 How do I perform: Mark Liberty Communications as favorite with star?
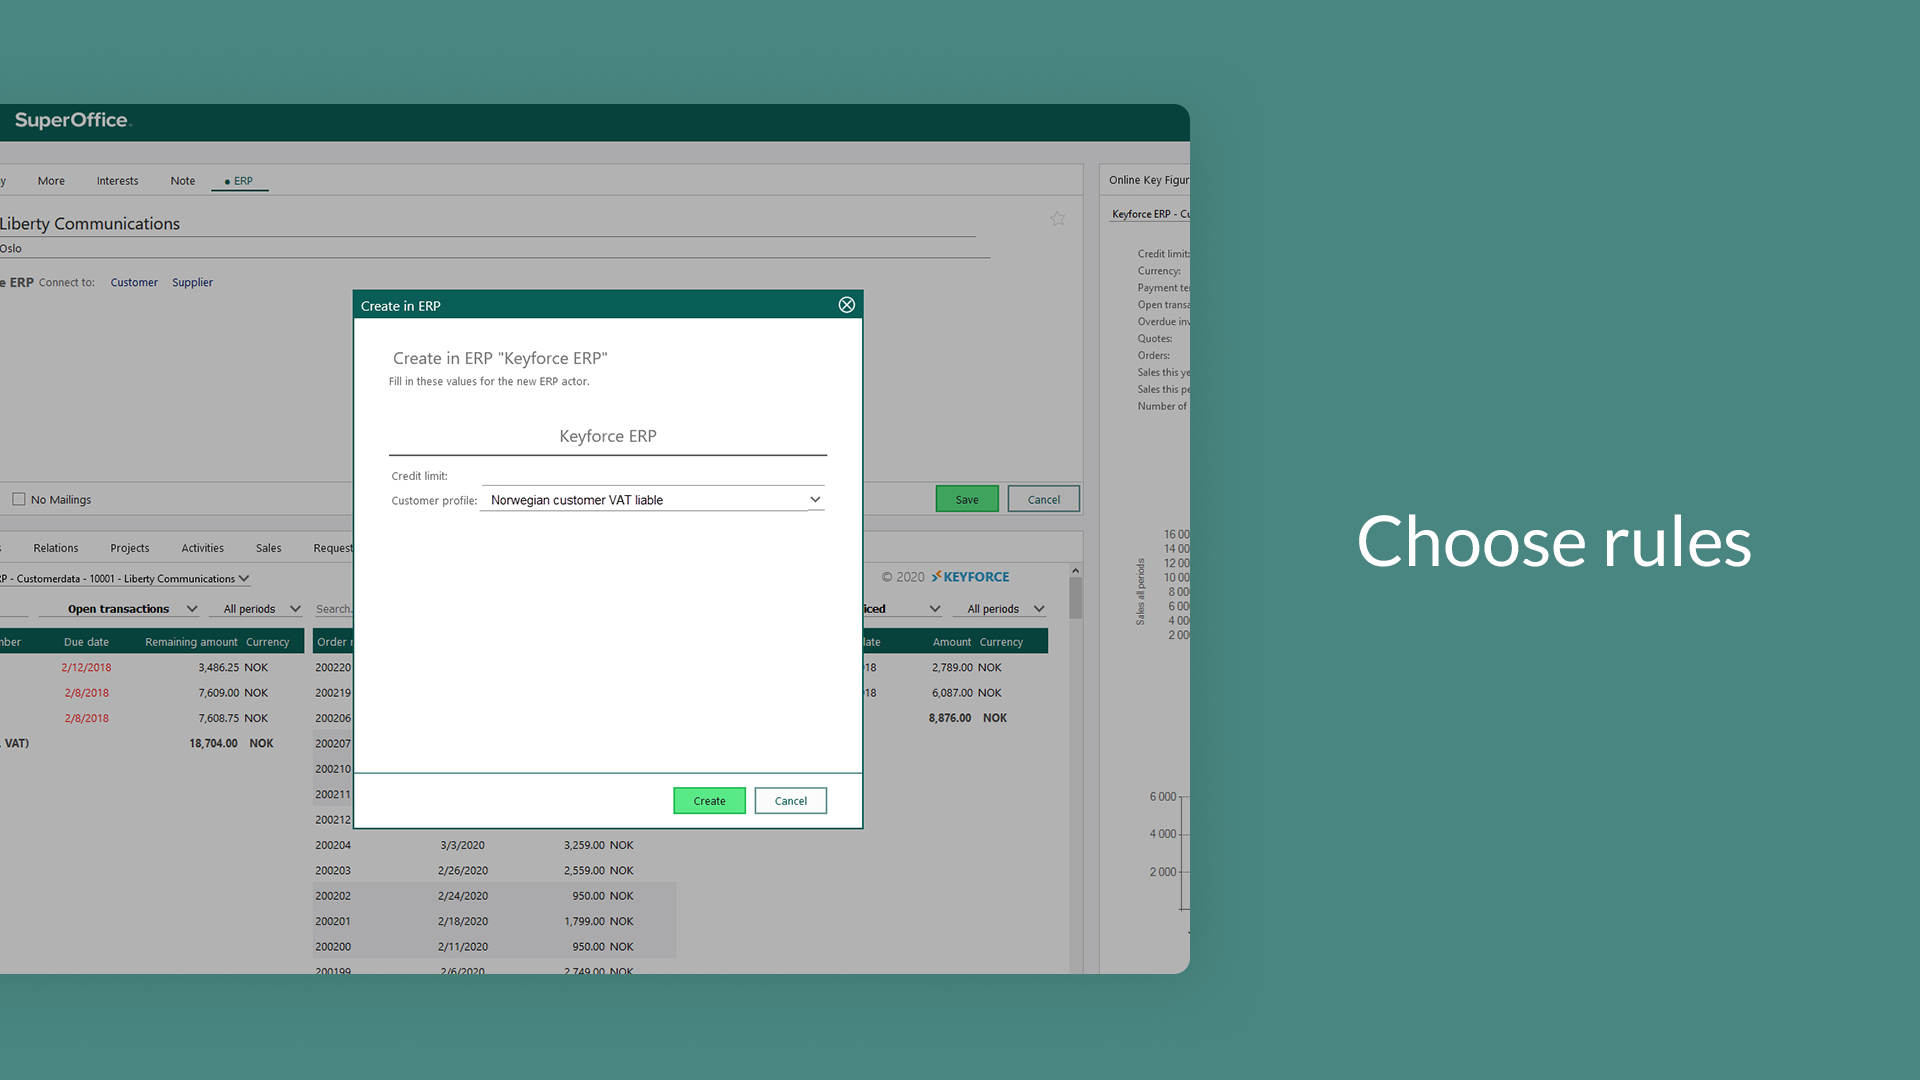pyautogui.click(x=1057, y=219)
